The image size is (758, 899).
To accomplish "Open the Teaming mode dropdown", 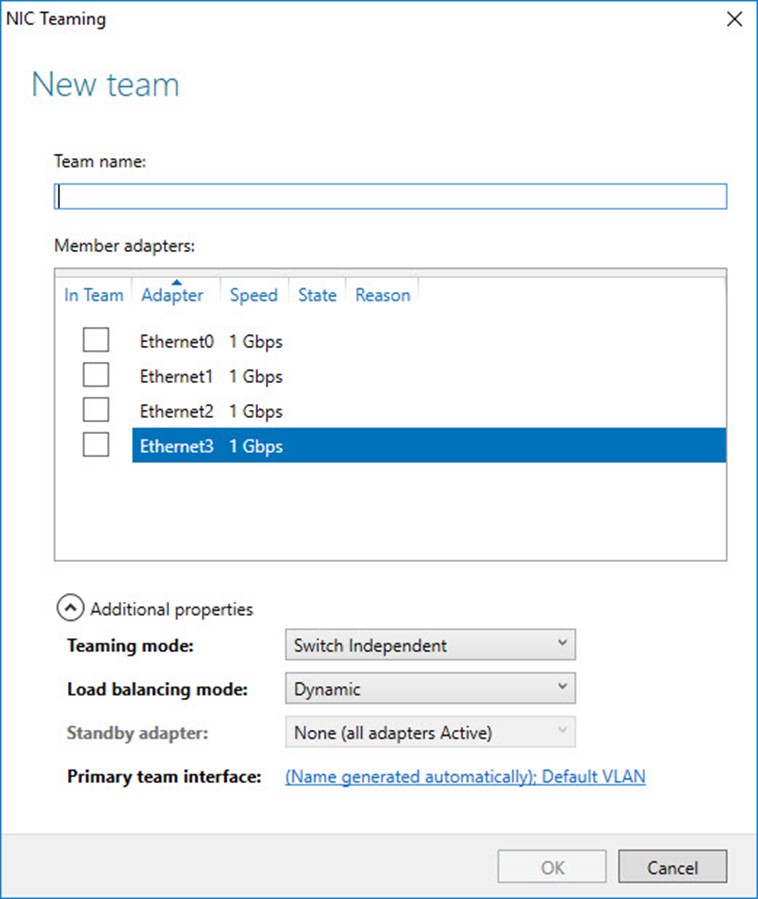I will 430,645.
